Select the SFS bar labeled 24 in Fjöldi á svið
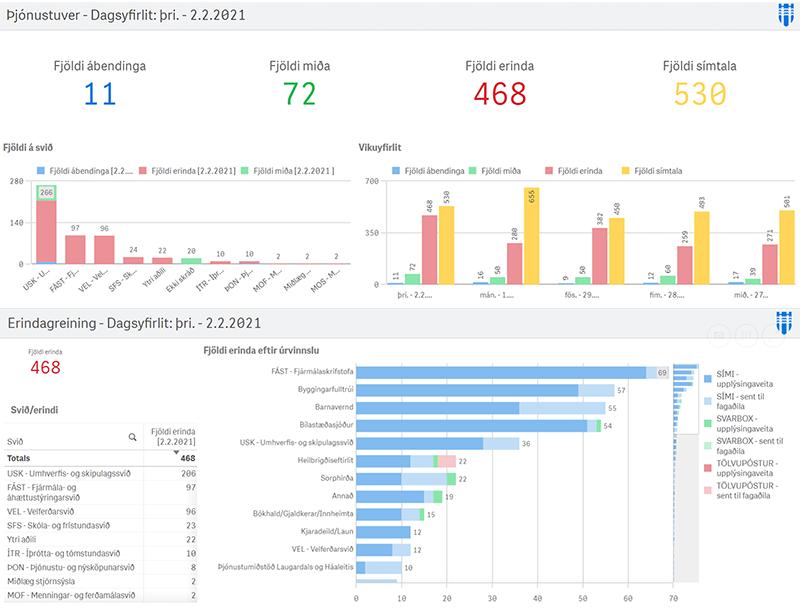The image size is (800, 610). [133, 260]
